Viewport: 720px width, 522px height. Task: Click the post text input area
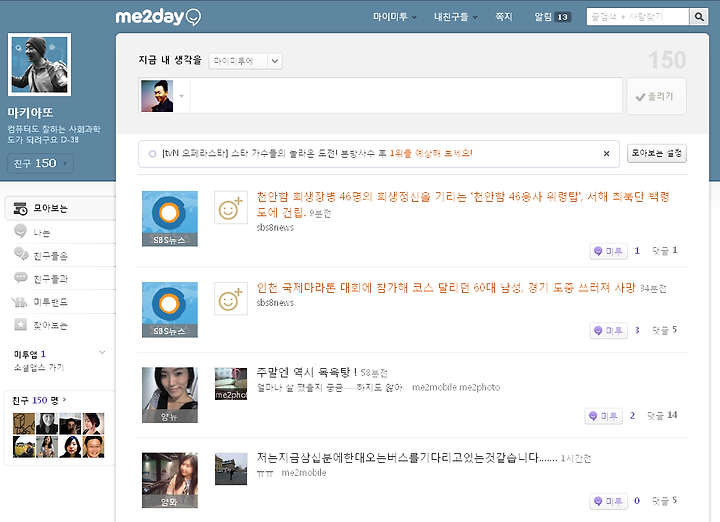tap(406, 95)
